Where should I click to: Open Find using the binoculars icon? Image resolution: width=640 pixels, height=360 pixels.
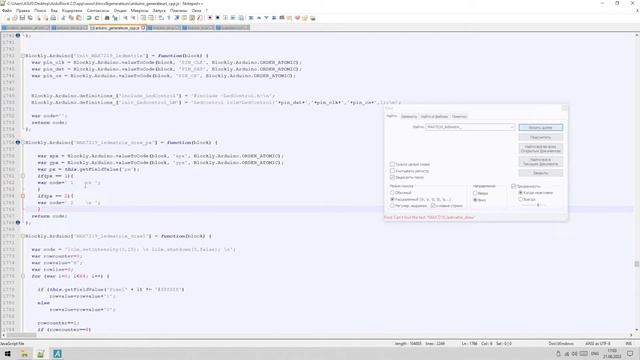(x=107, y=18)
